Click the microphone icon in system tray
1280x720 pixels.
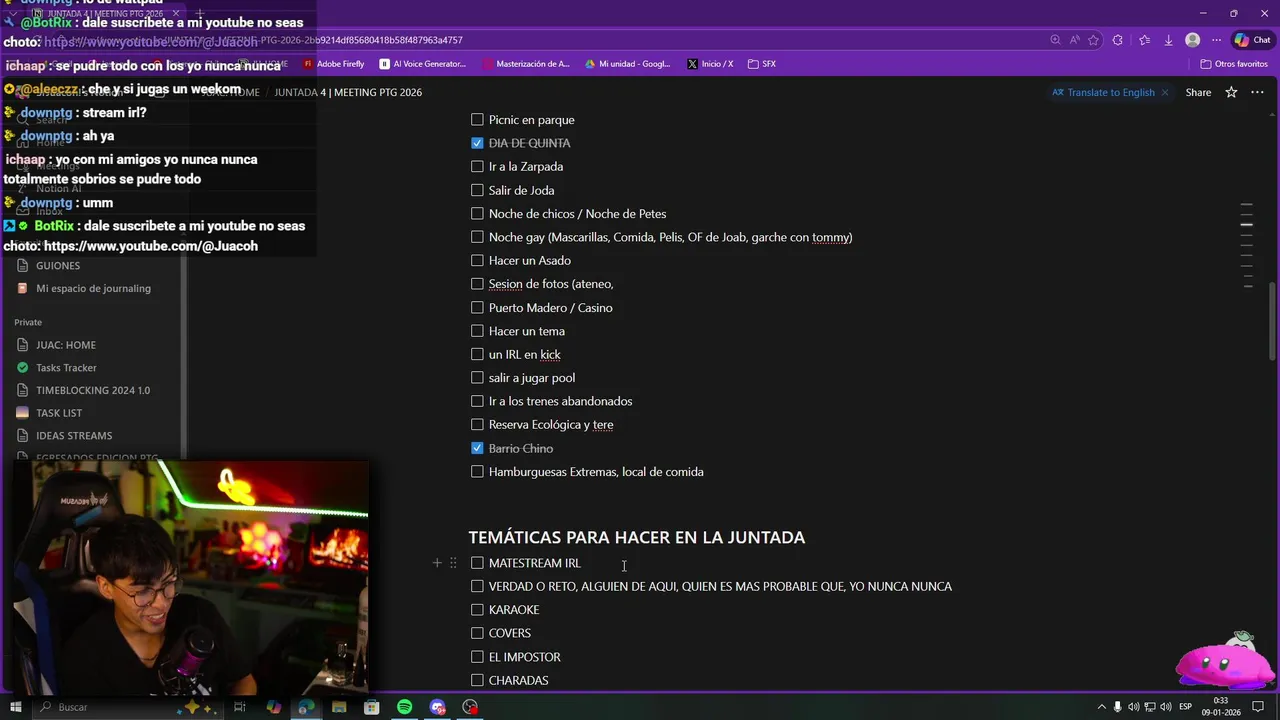coord(1118,707)
